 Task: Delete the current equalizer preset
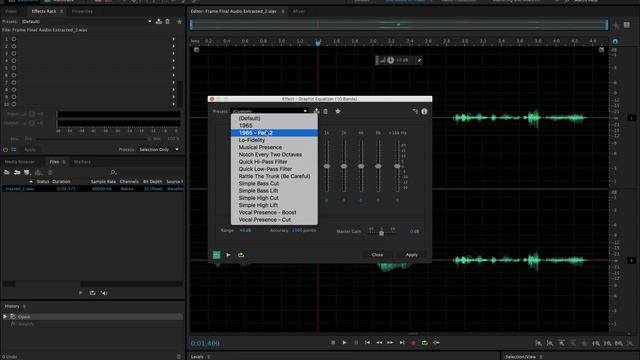[325, 111]
